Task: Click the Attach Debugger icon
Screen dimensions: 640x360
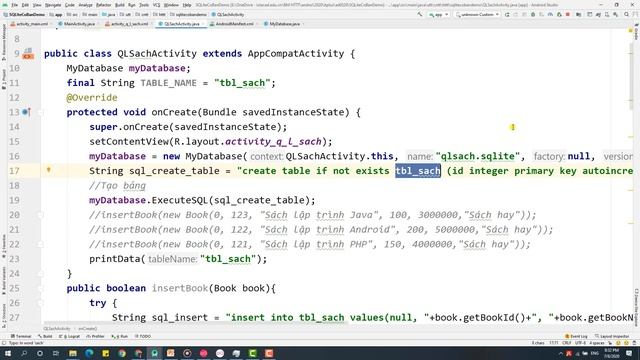Action: (559, 14)
